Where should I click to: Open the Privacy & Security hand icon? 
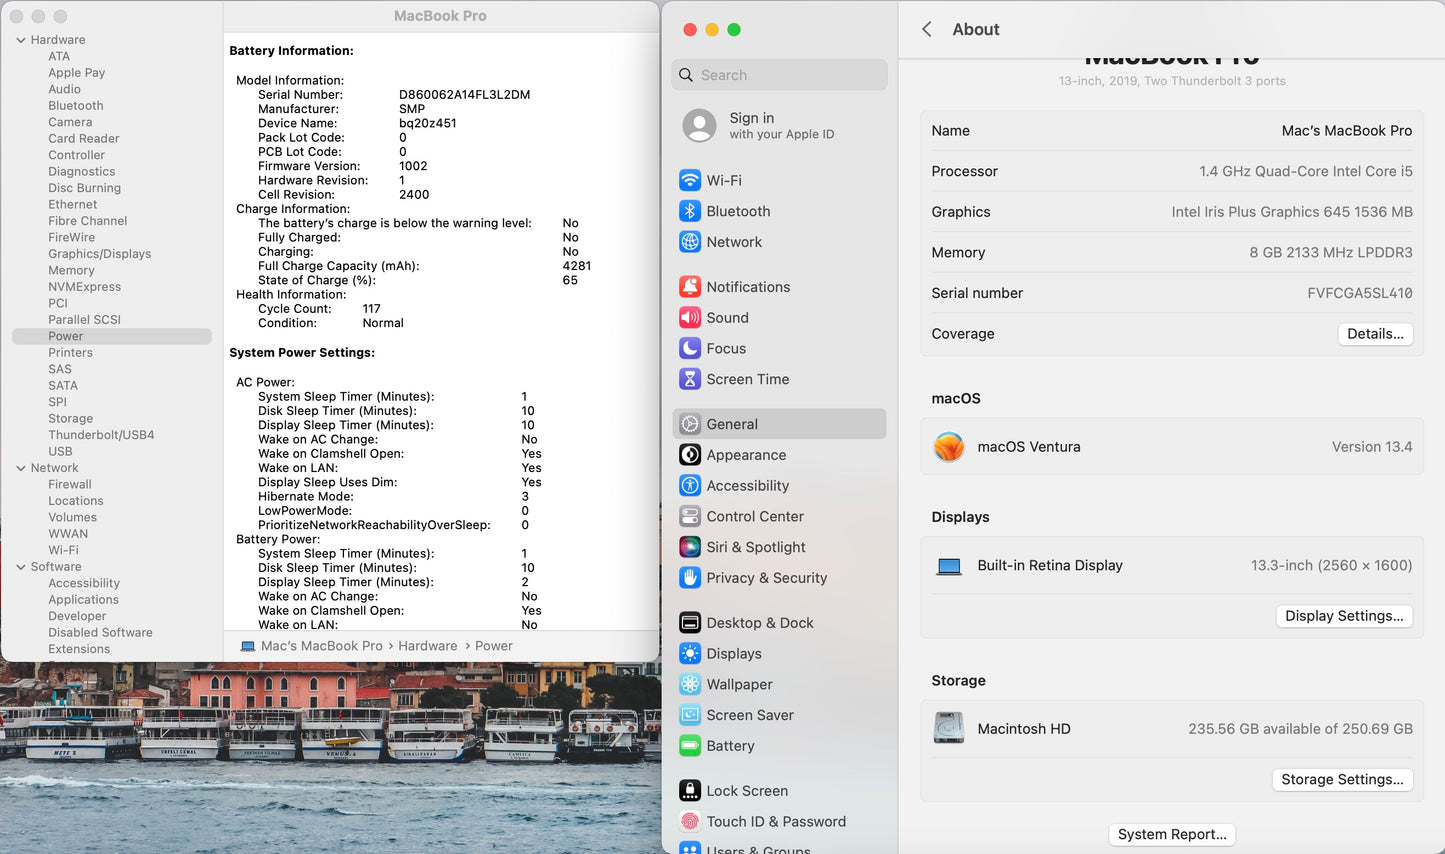pyautogui.click(x=690, y=578)
